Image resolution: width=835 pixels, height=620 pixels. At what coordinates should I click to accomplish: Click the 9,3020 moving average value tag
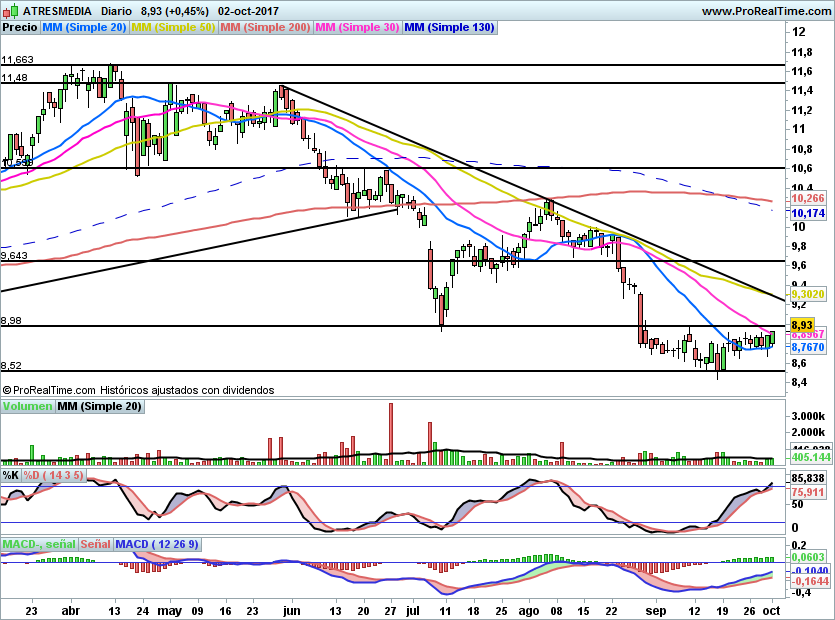coord(808,294)
